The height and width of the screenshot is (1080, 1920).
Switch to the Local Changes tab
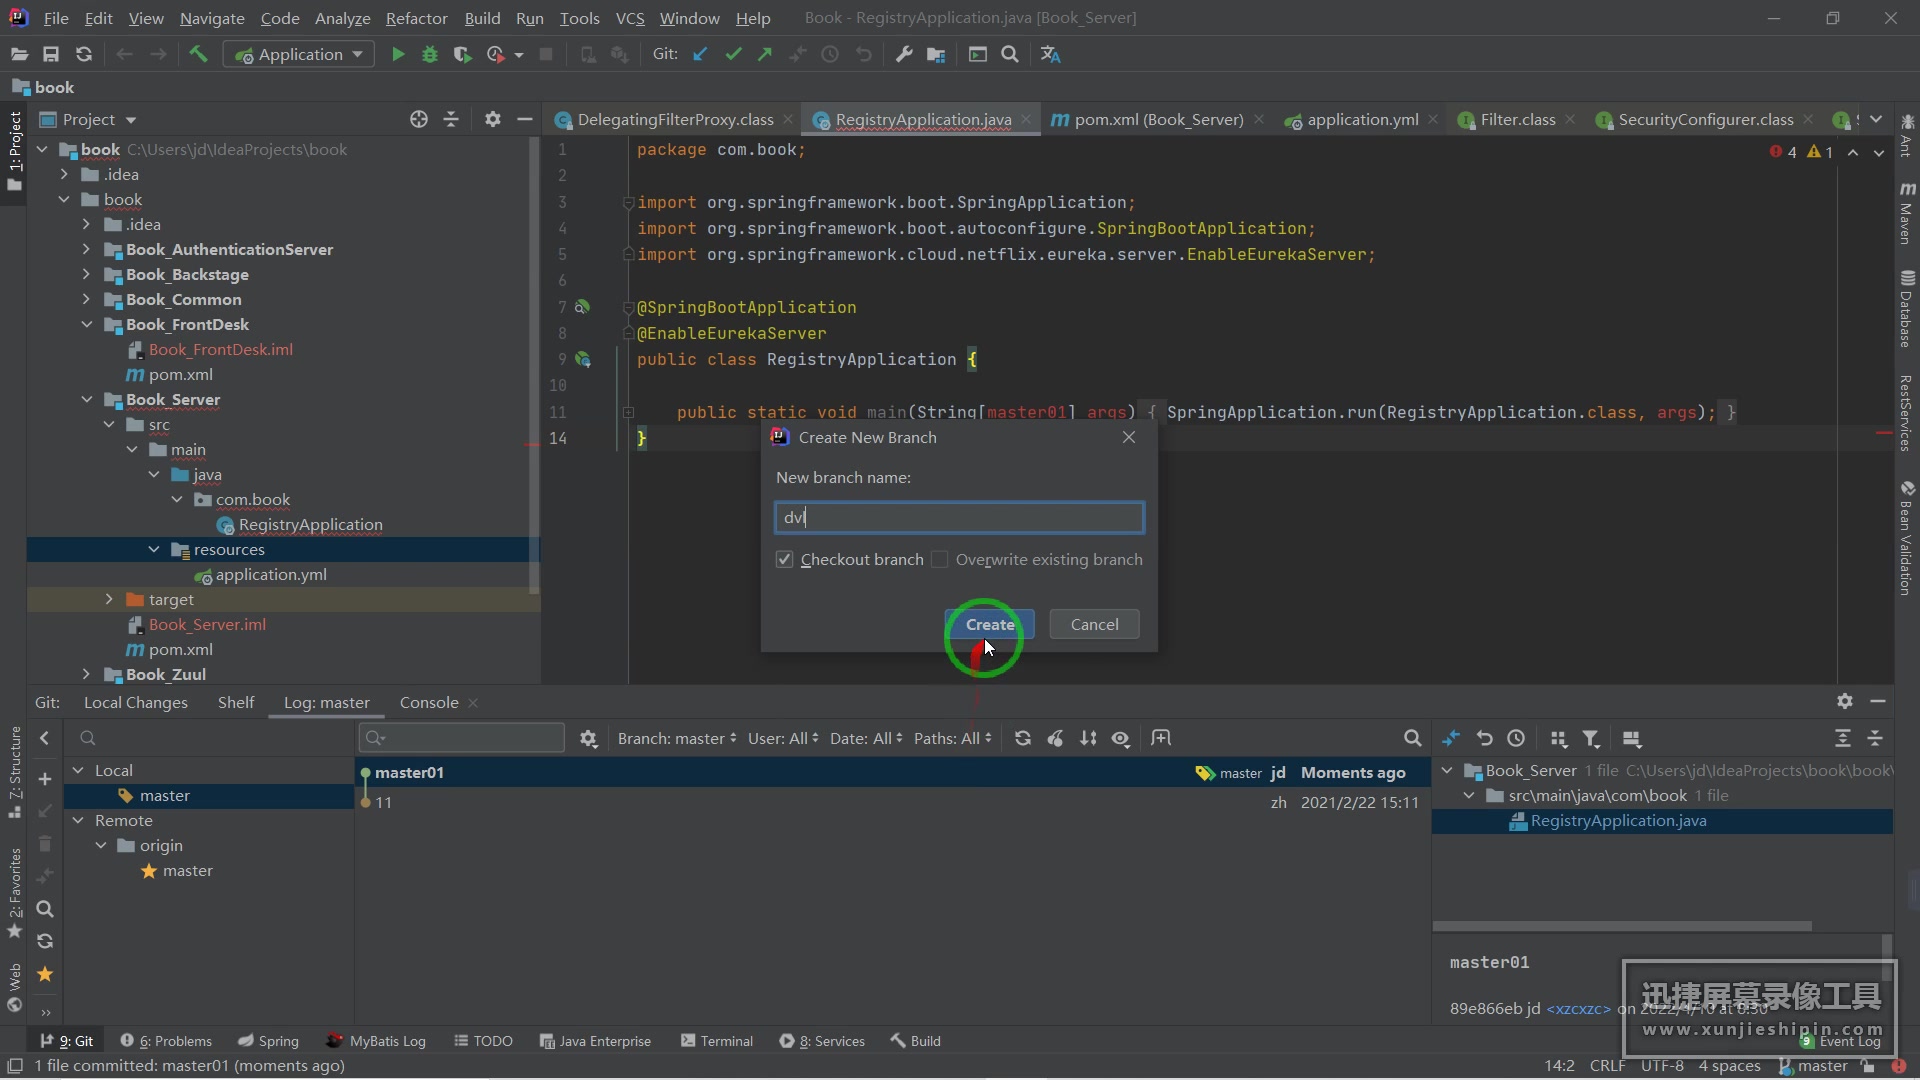(135, 703)
